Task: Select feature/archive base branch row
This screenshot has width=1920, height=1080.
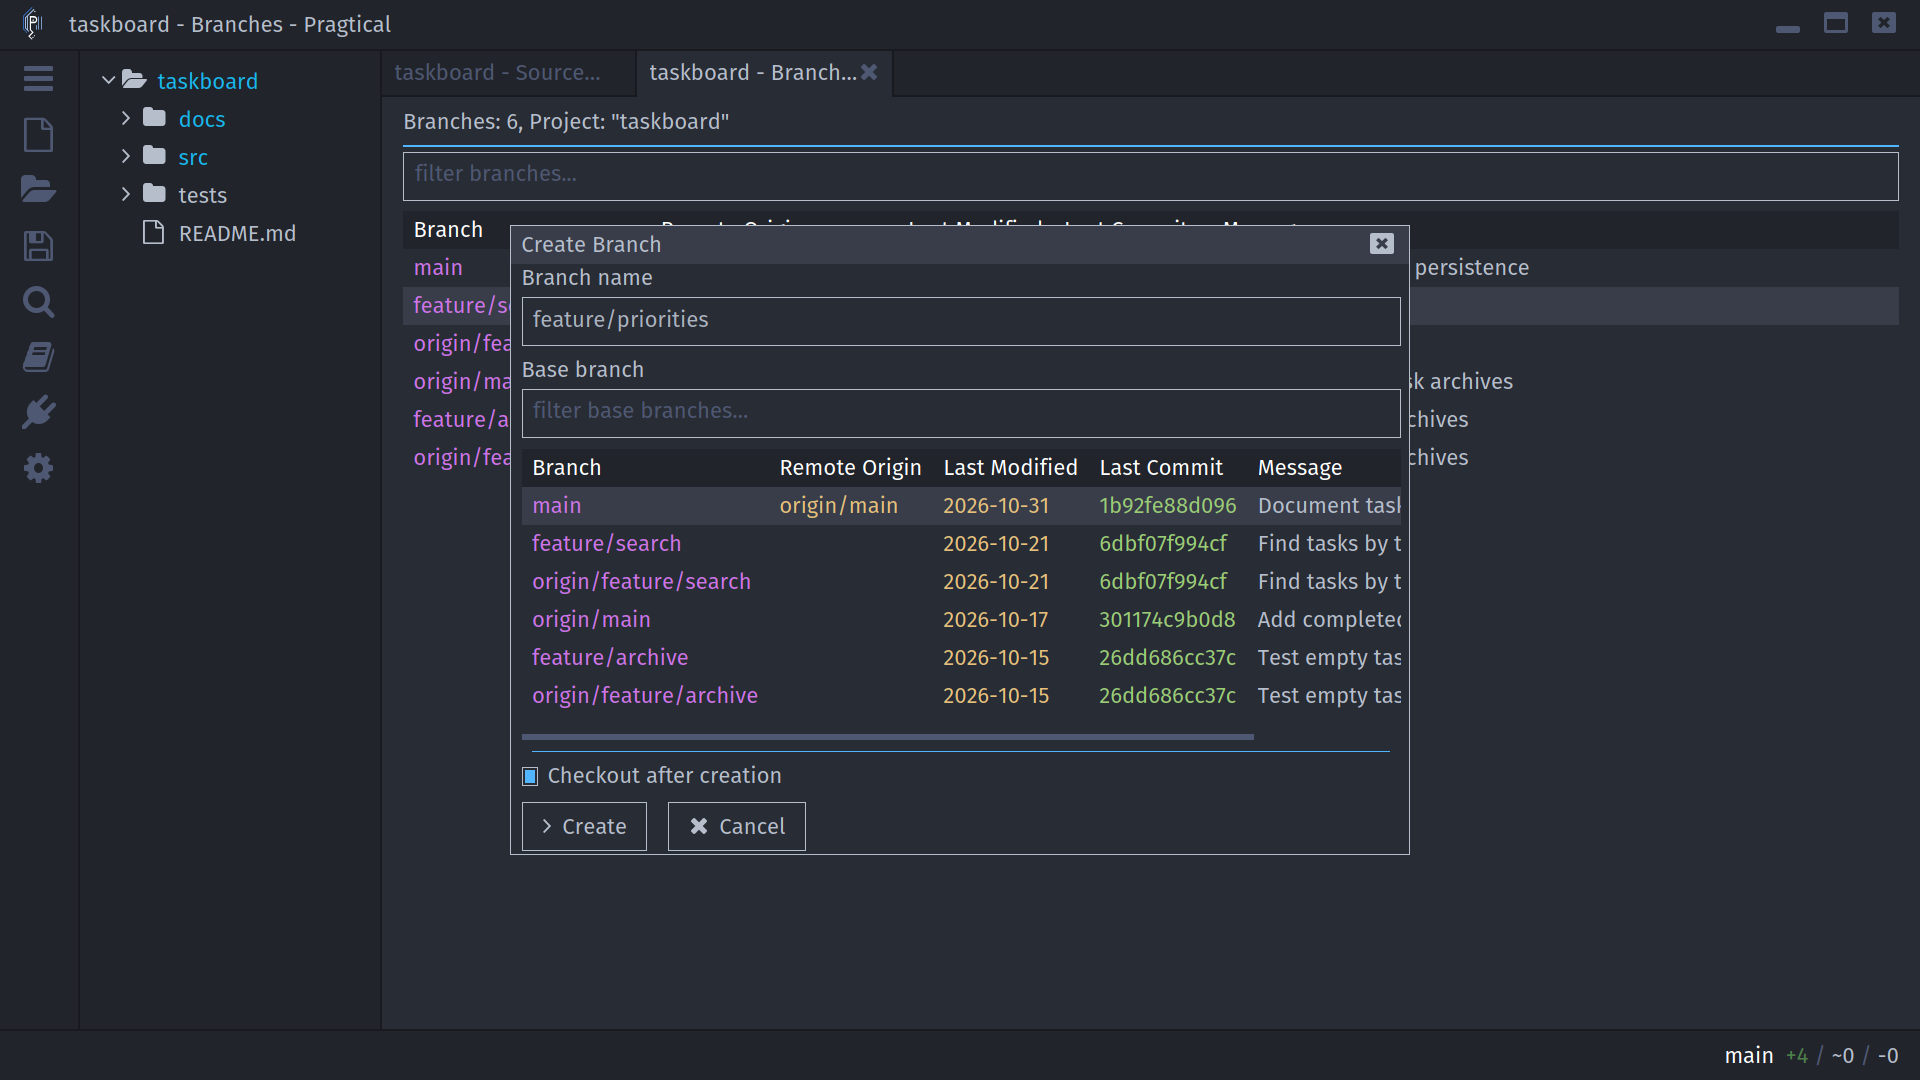Action: pos(961,658)
